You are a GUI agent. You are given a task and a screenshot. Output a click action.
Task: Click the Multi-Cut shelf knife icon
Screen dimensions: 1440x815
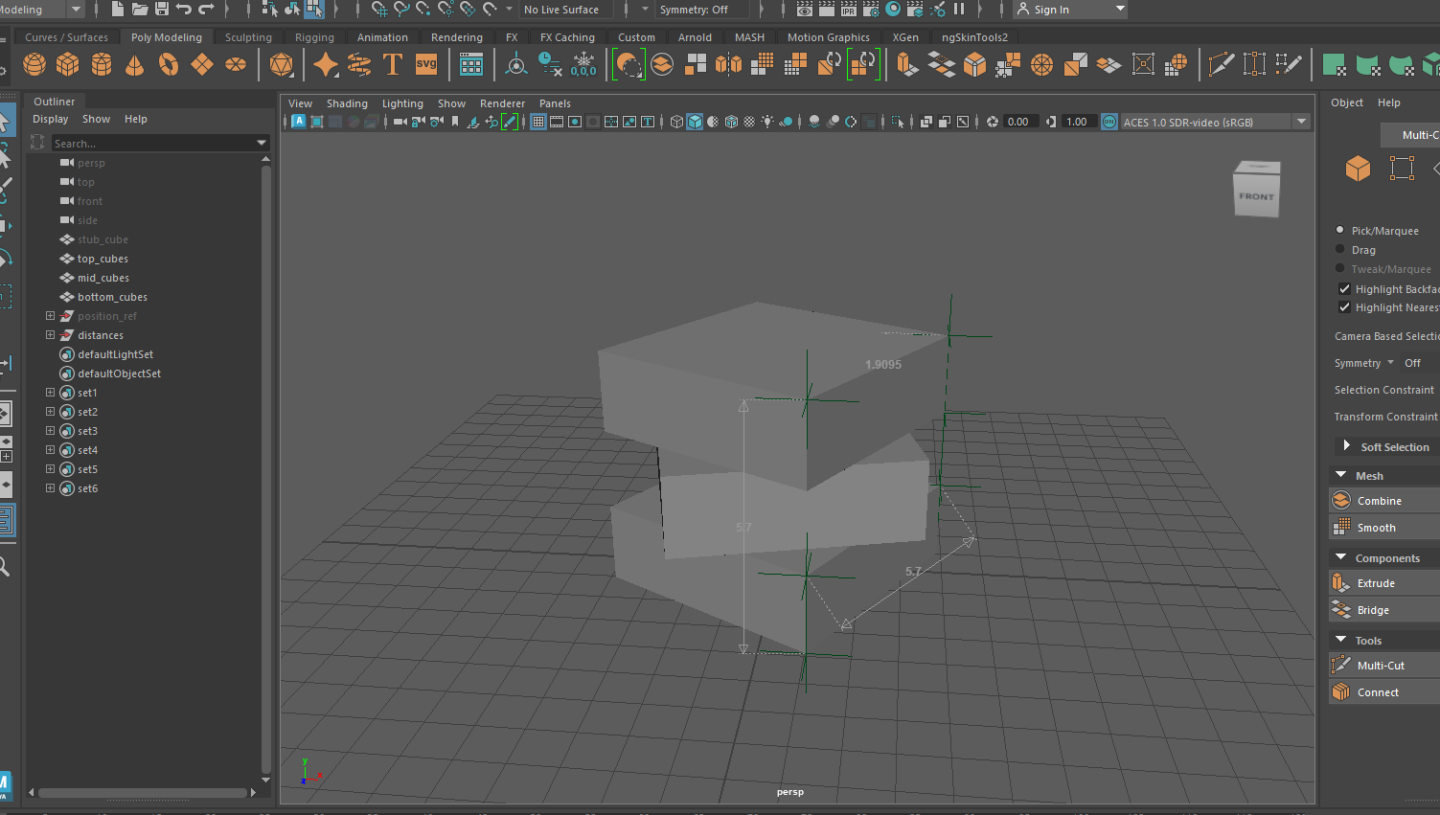click(1221, 65)
